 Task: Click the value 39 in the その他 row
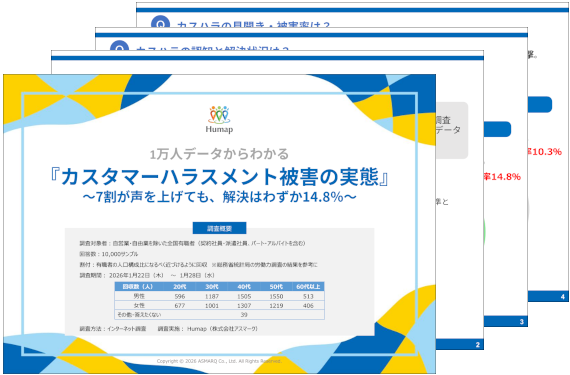tap(244, 315)
